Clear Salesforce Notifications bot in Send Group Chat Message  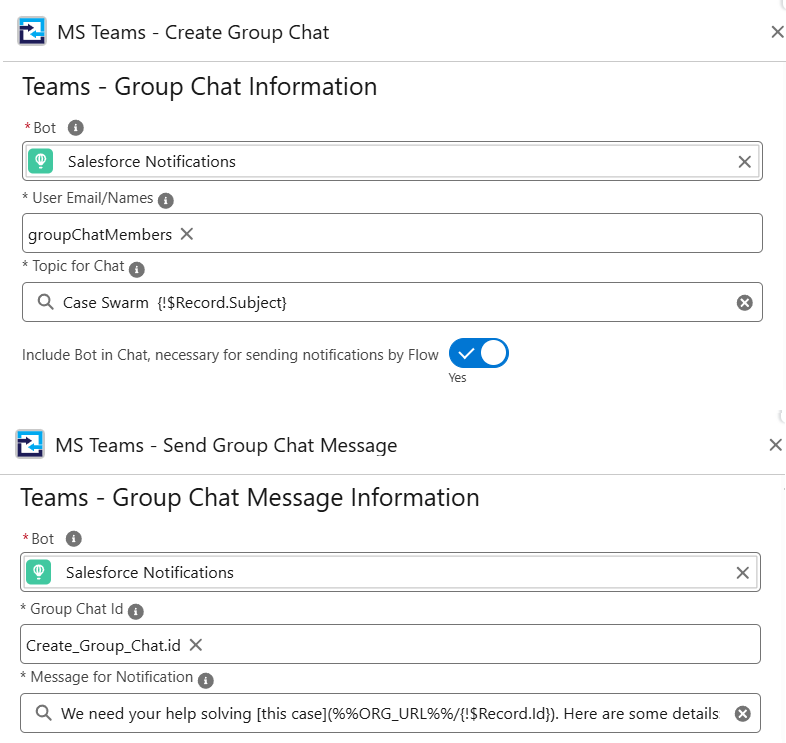click(742, 573)
